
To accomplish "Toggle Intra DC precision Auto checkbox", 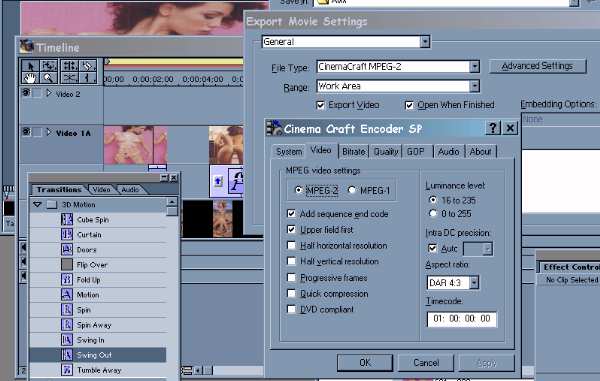I will pos(432,248).
